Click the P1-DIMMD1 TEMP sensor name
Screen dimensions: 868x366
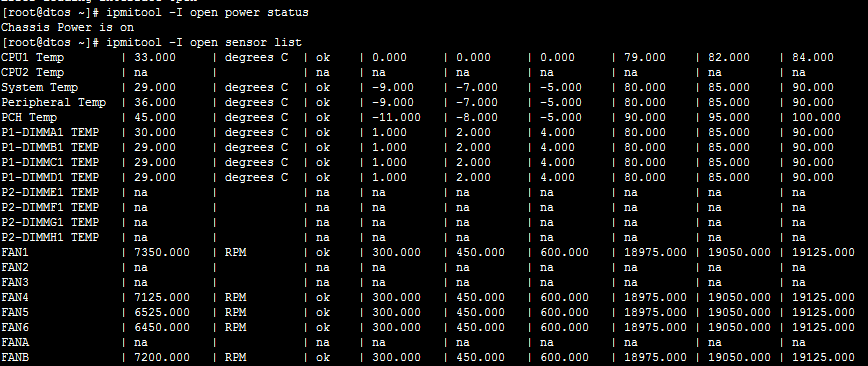[x=50, y=177]
